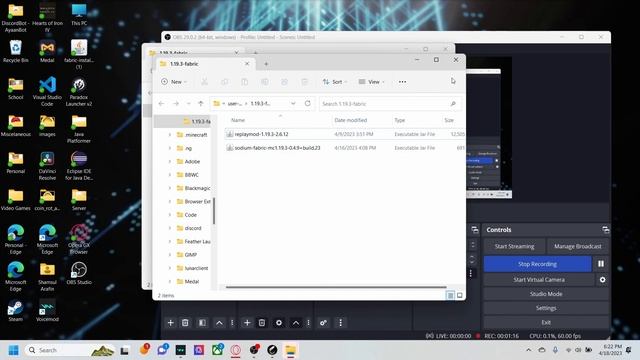640x360 pixels.
Task: Click Stop Recording in OBS
Action: (537, 264)
